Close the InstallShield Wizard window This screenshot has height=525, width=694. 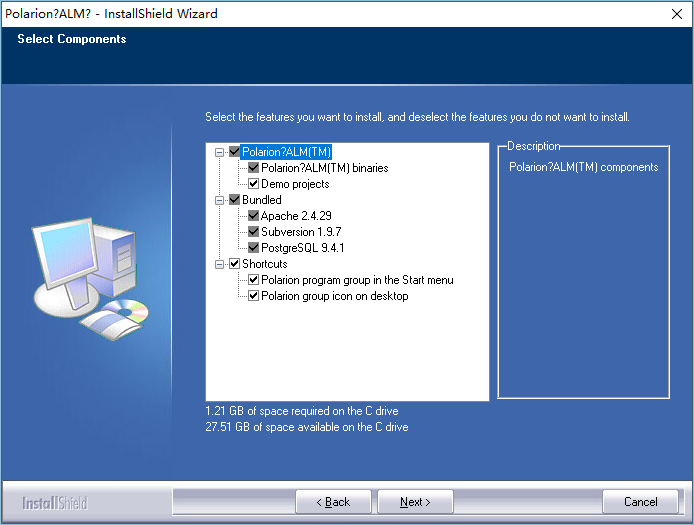pyautogui.click(x=677, y=14)
